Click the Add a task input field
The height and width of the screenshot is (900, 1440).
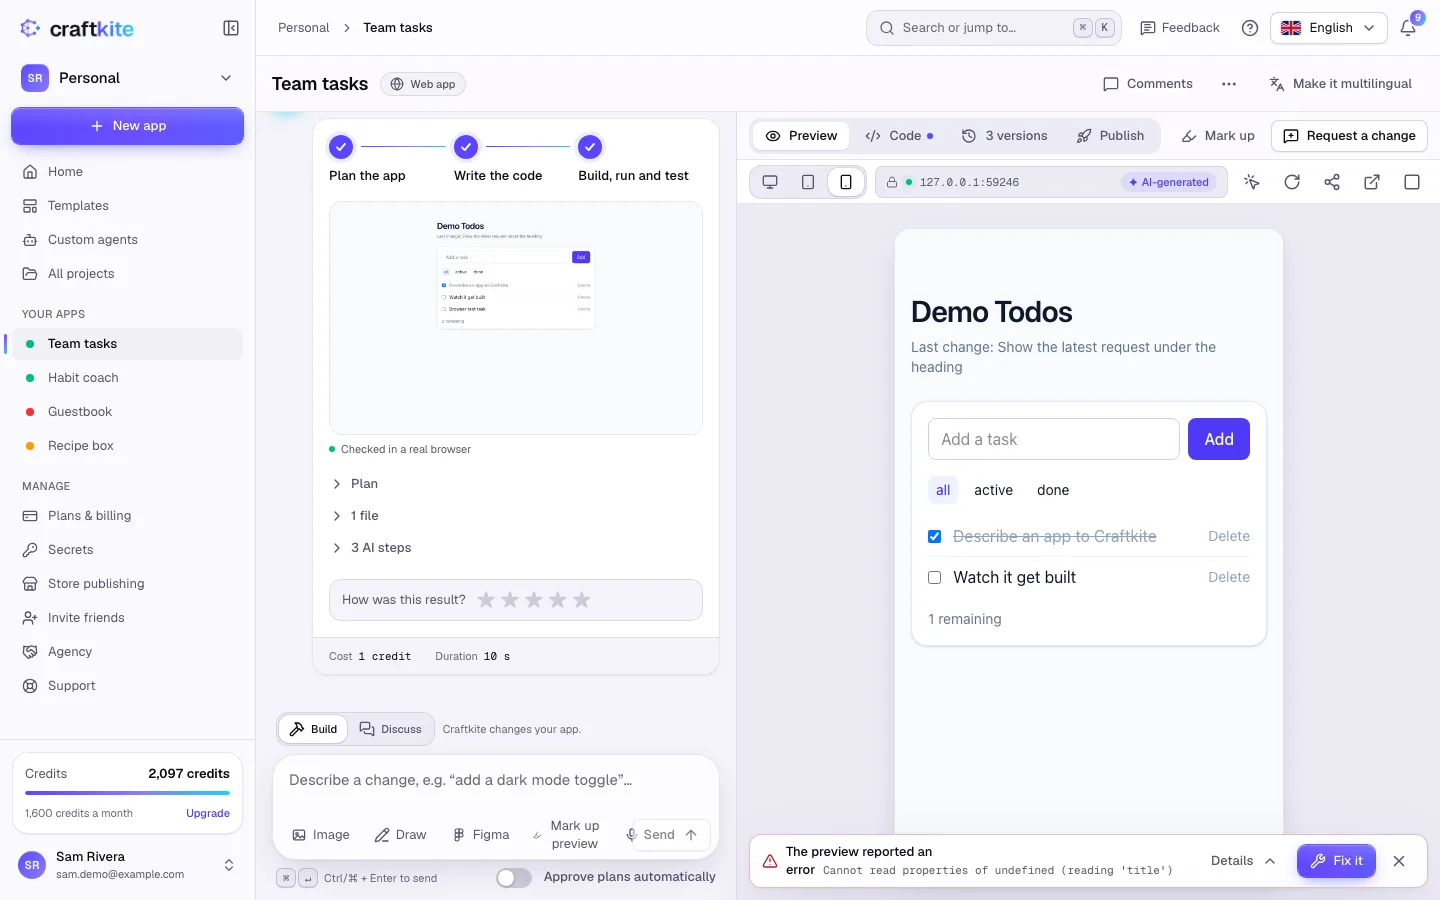point(1054,439)
